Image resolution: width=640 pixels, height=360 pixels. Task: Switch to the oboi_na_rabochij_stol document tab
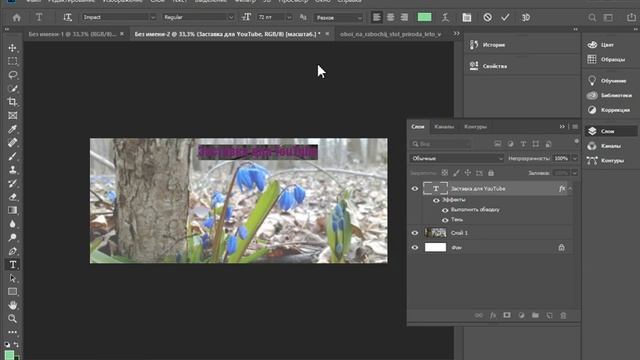(x=391, y=34)
